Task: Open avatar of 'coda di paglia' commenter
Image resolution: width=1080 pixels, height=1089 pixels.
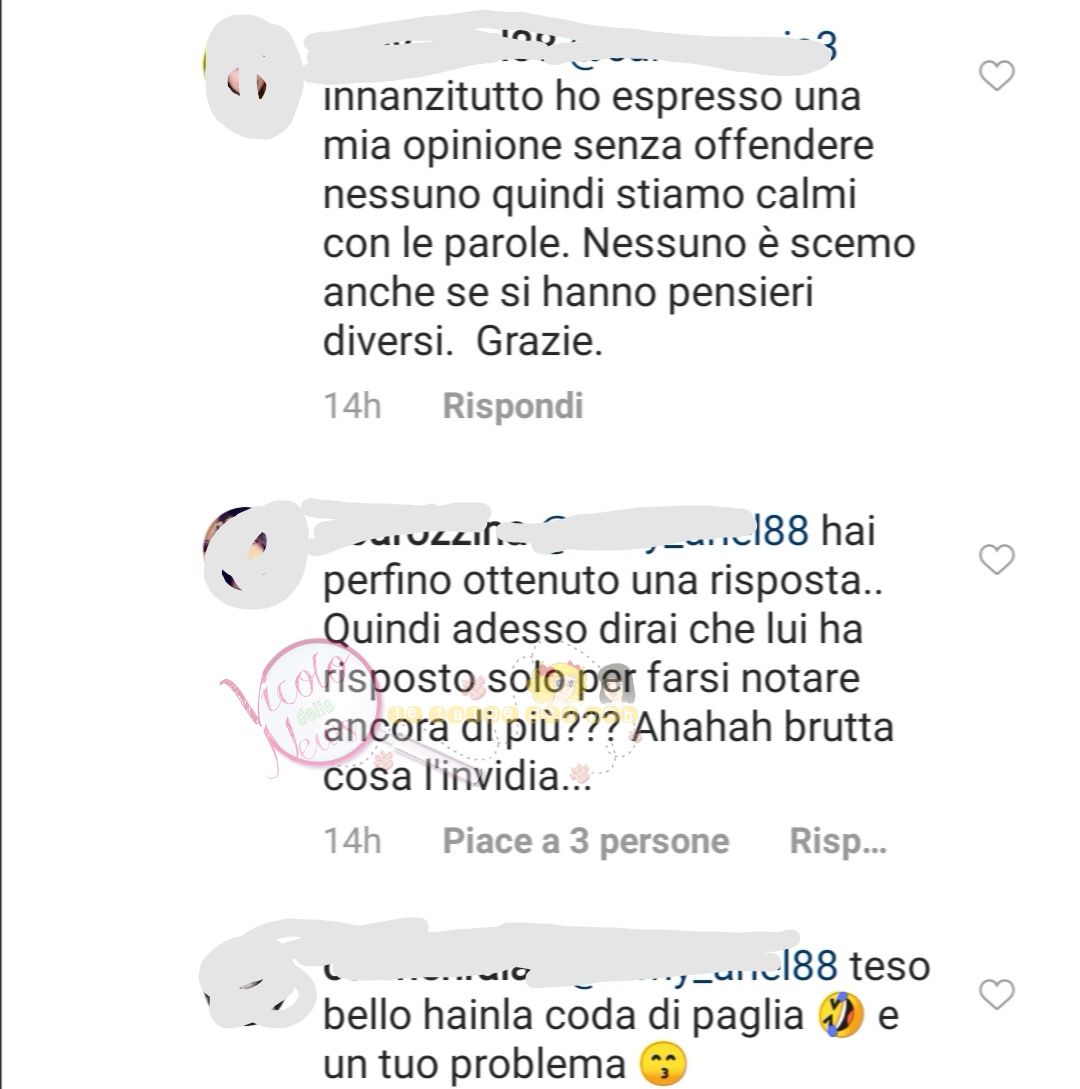Action: (x=247, y=986)
